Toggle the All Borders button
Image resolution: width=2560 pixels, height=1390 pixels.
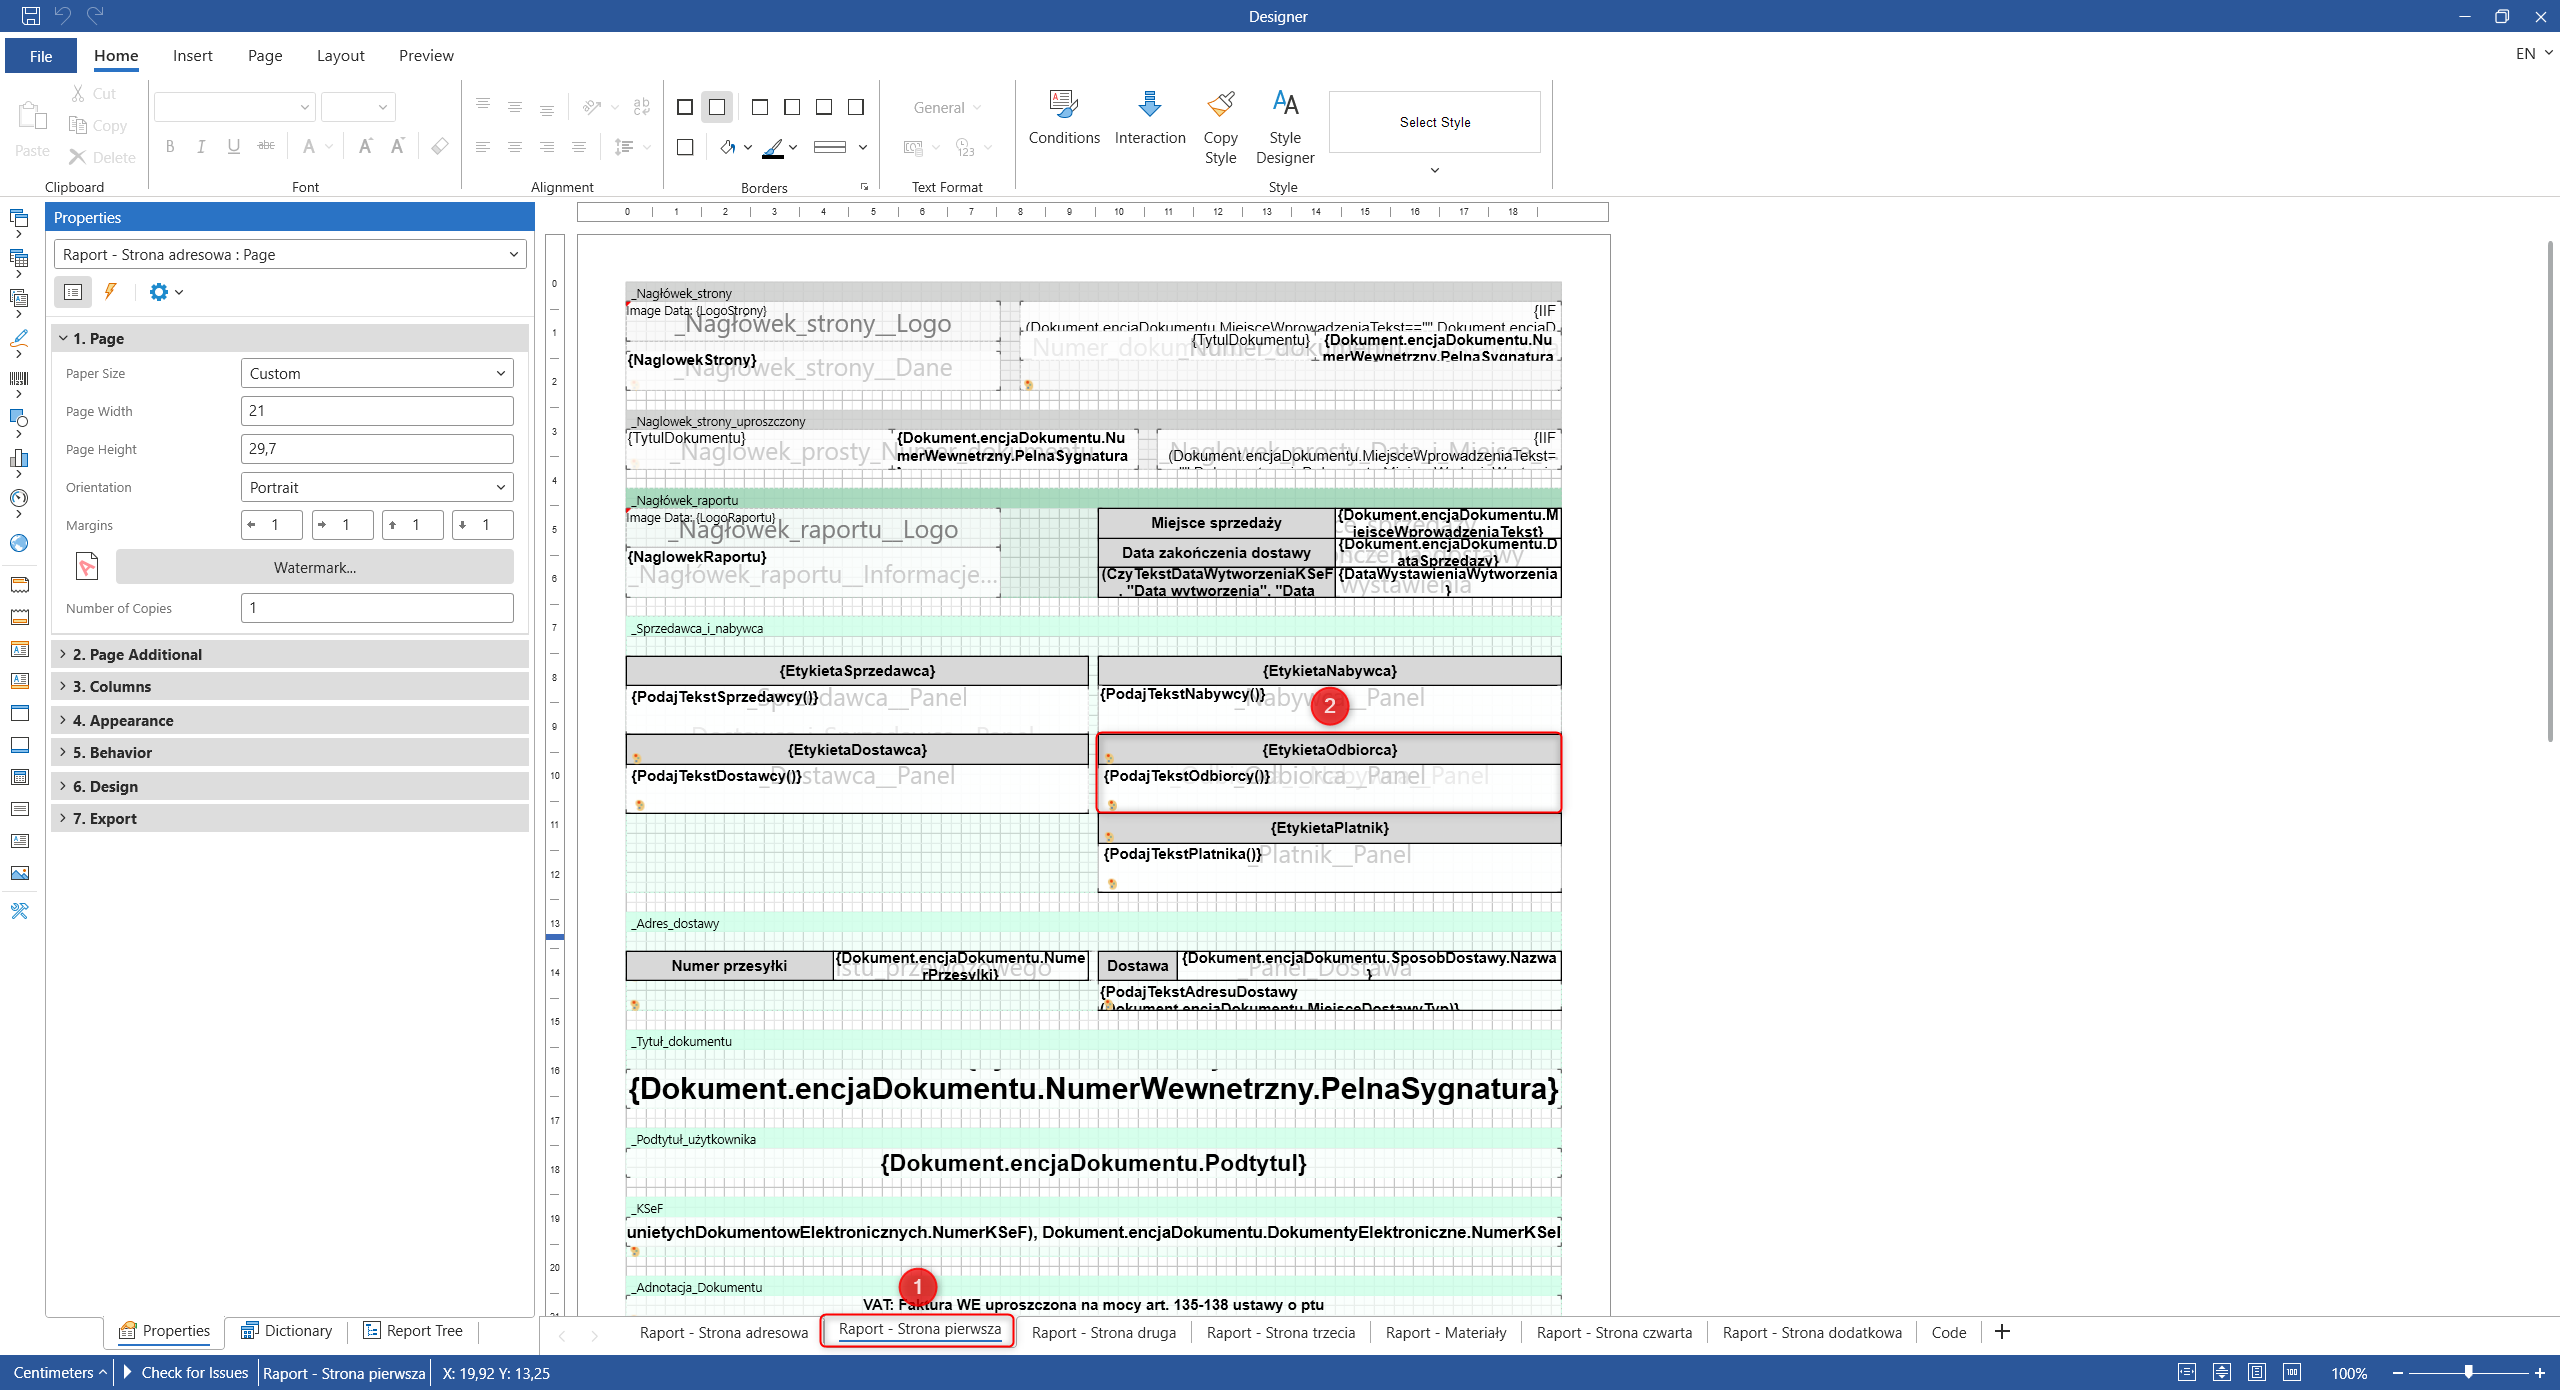685,107
